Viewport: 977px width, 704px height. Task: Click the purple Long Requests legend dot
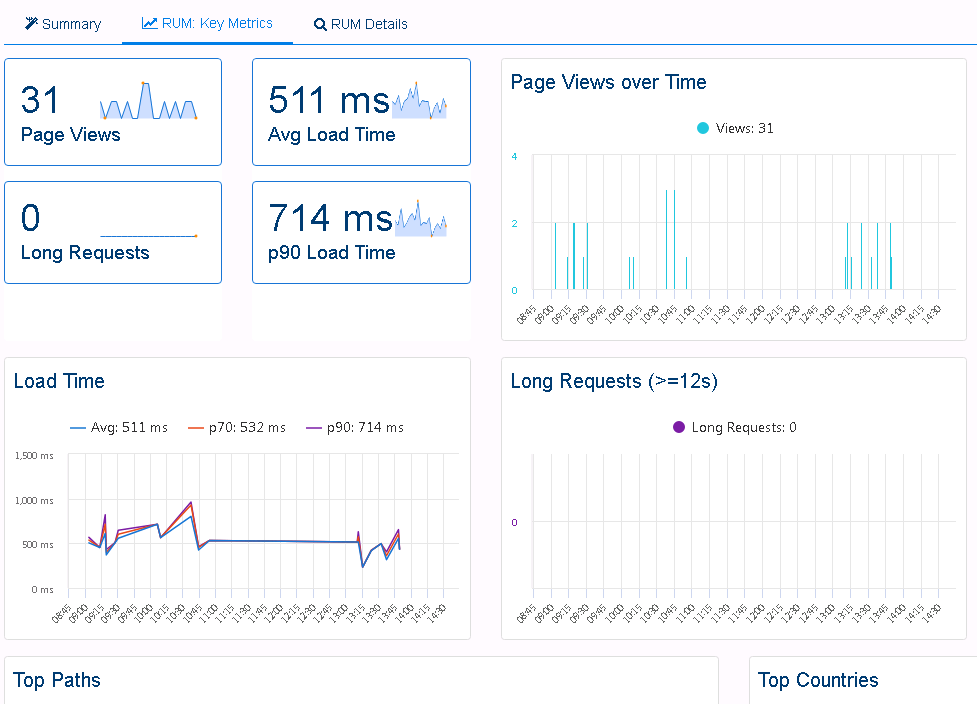tap(678, 427)
